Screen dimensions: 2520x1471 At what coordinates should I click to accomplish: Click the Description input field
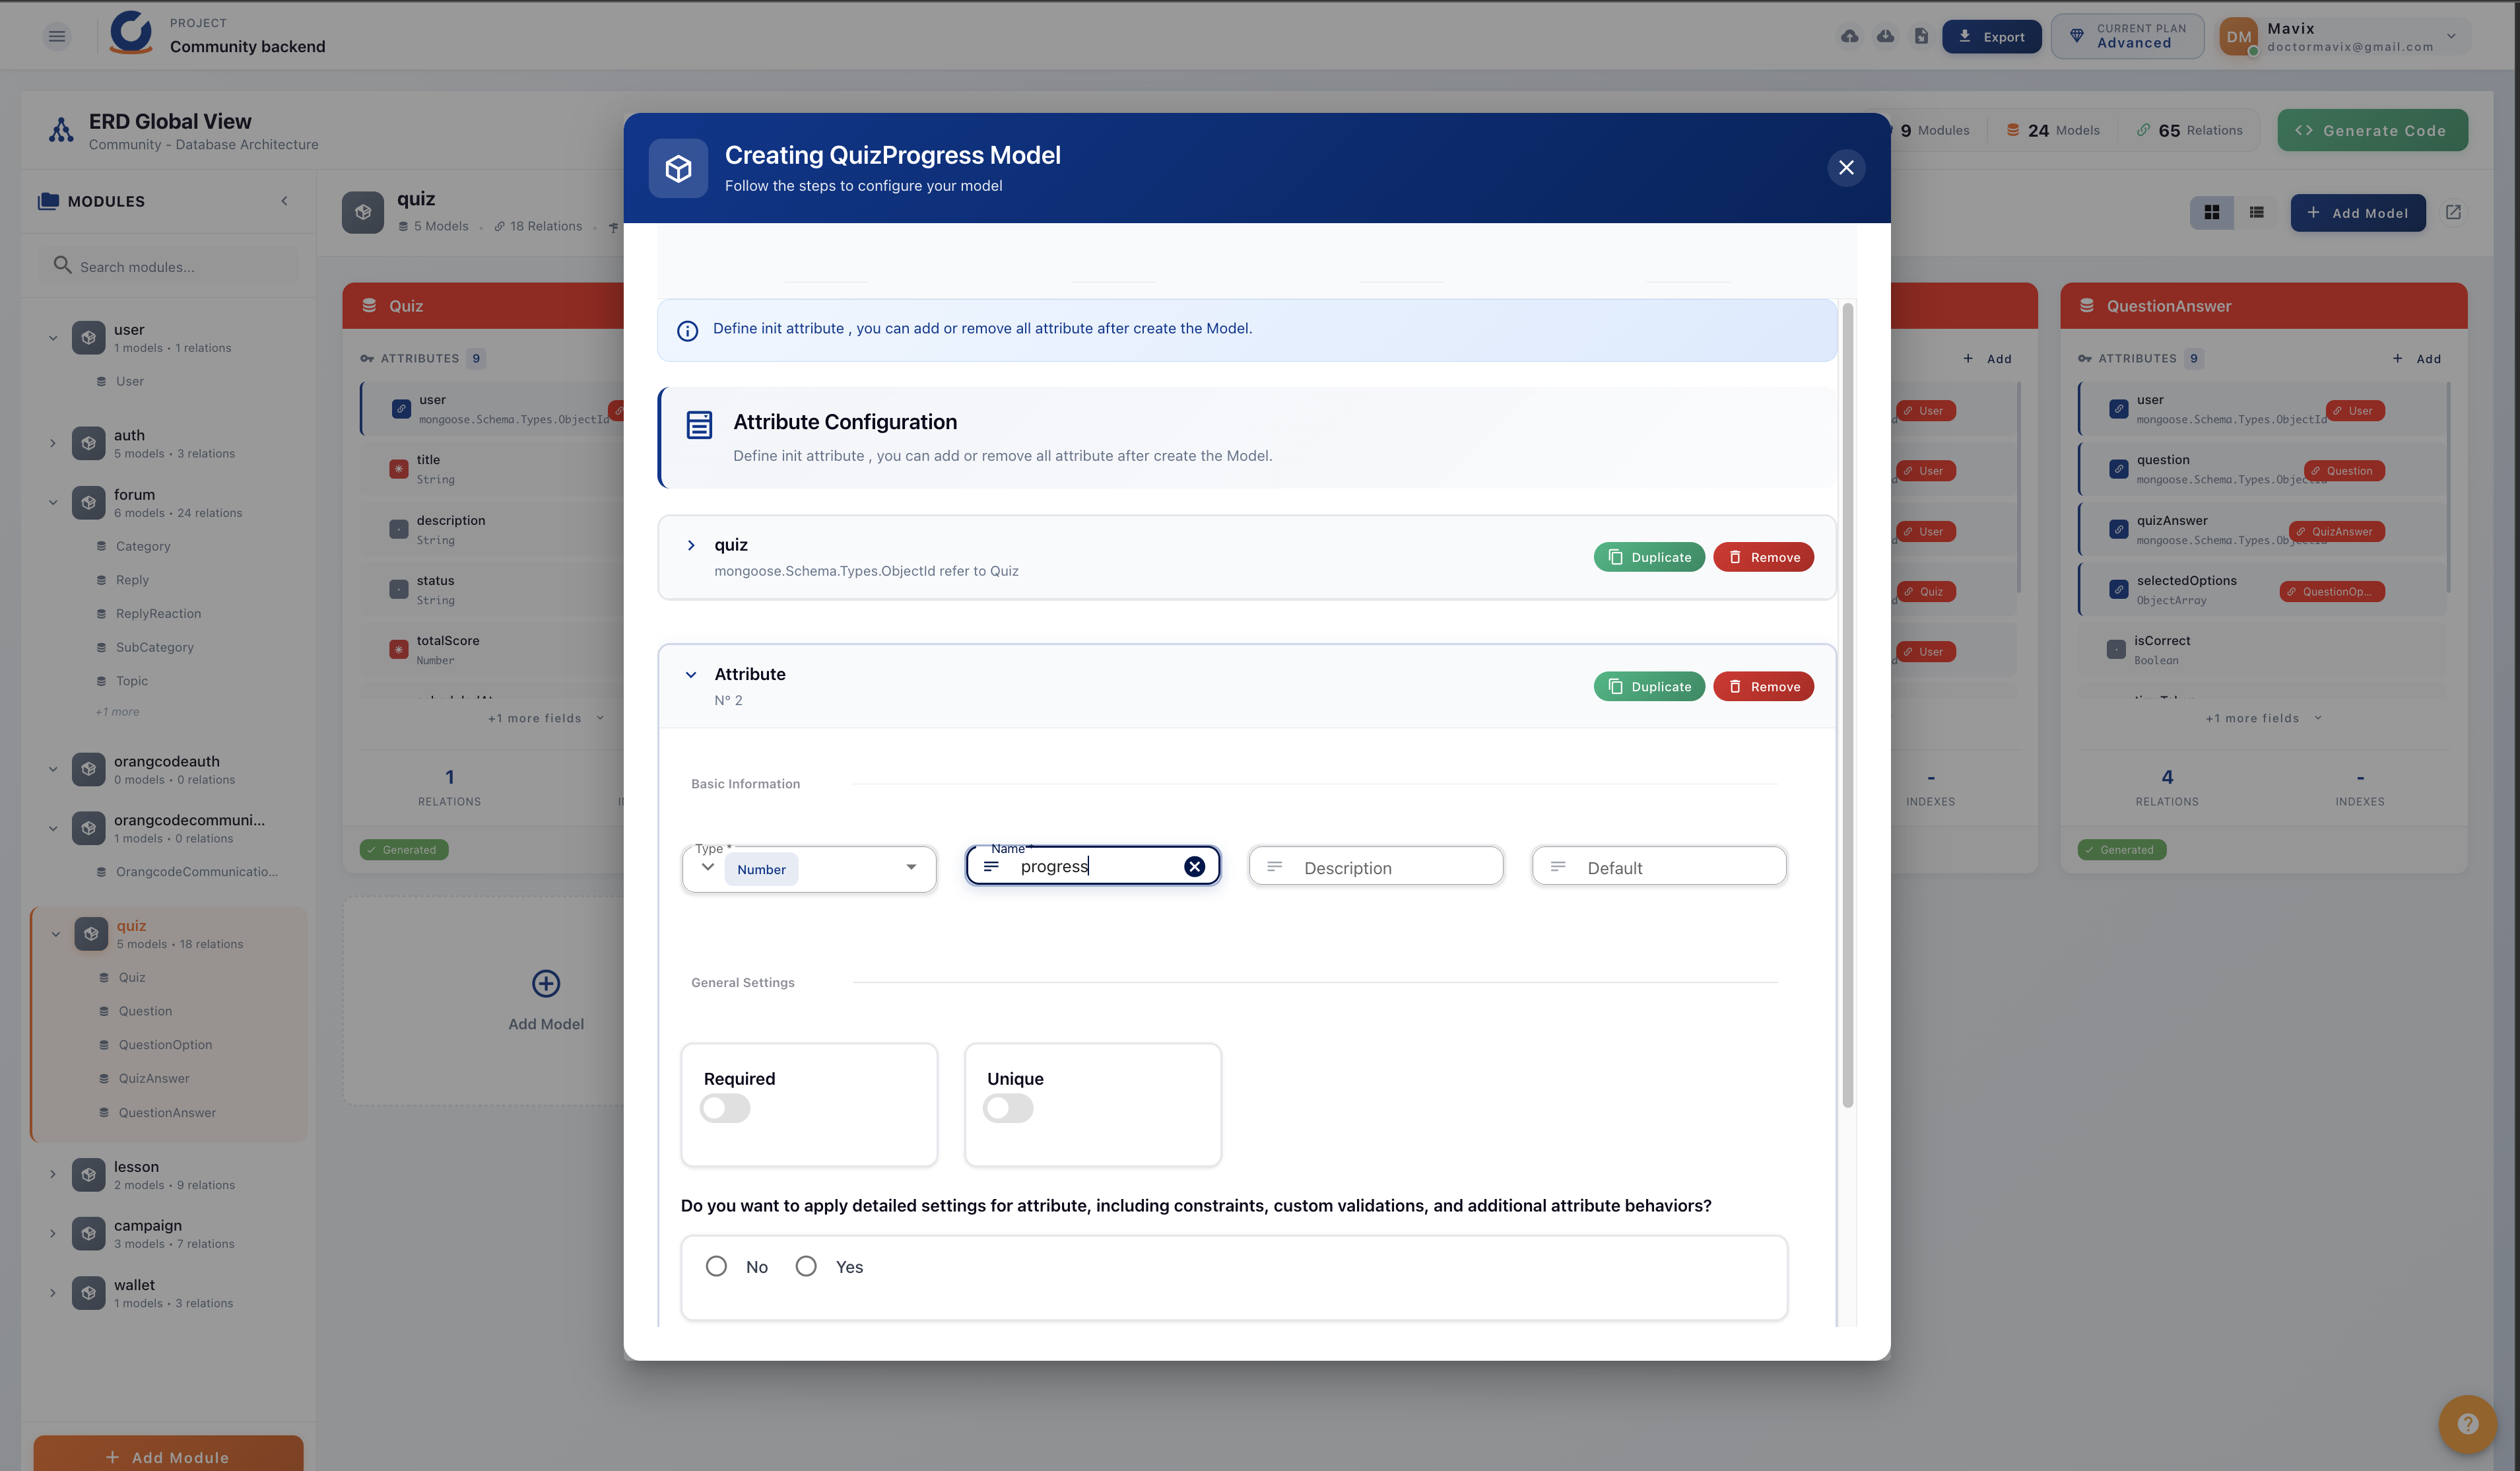1376,866
